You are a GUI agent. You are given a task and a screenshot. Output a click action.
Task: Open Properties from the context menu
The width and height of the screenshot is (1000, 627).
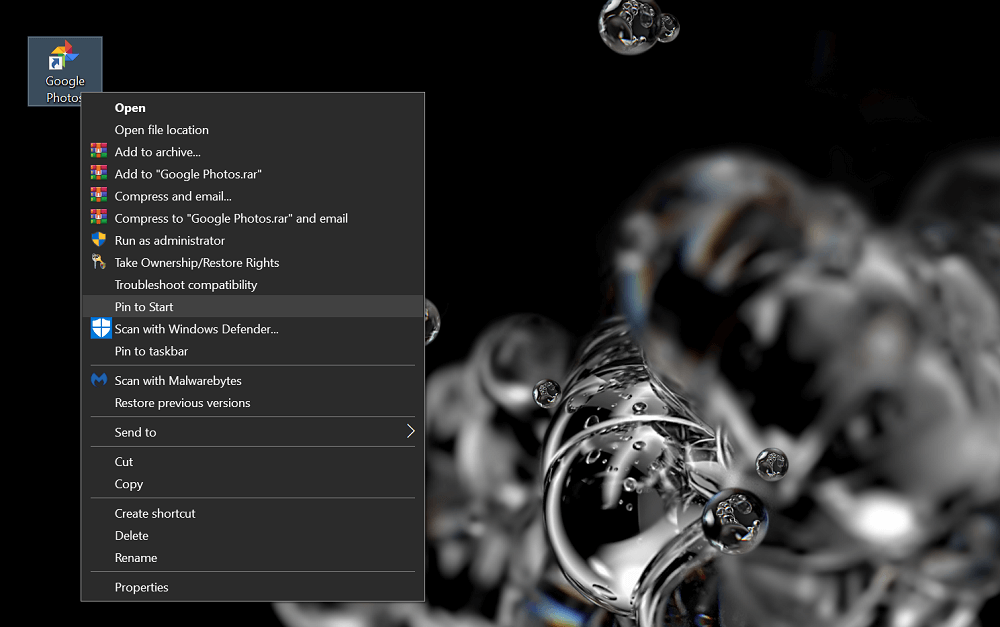coord(253,587)
